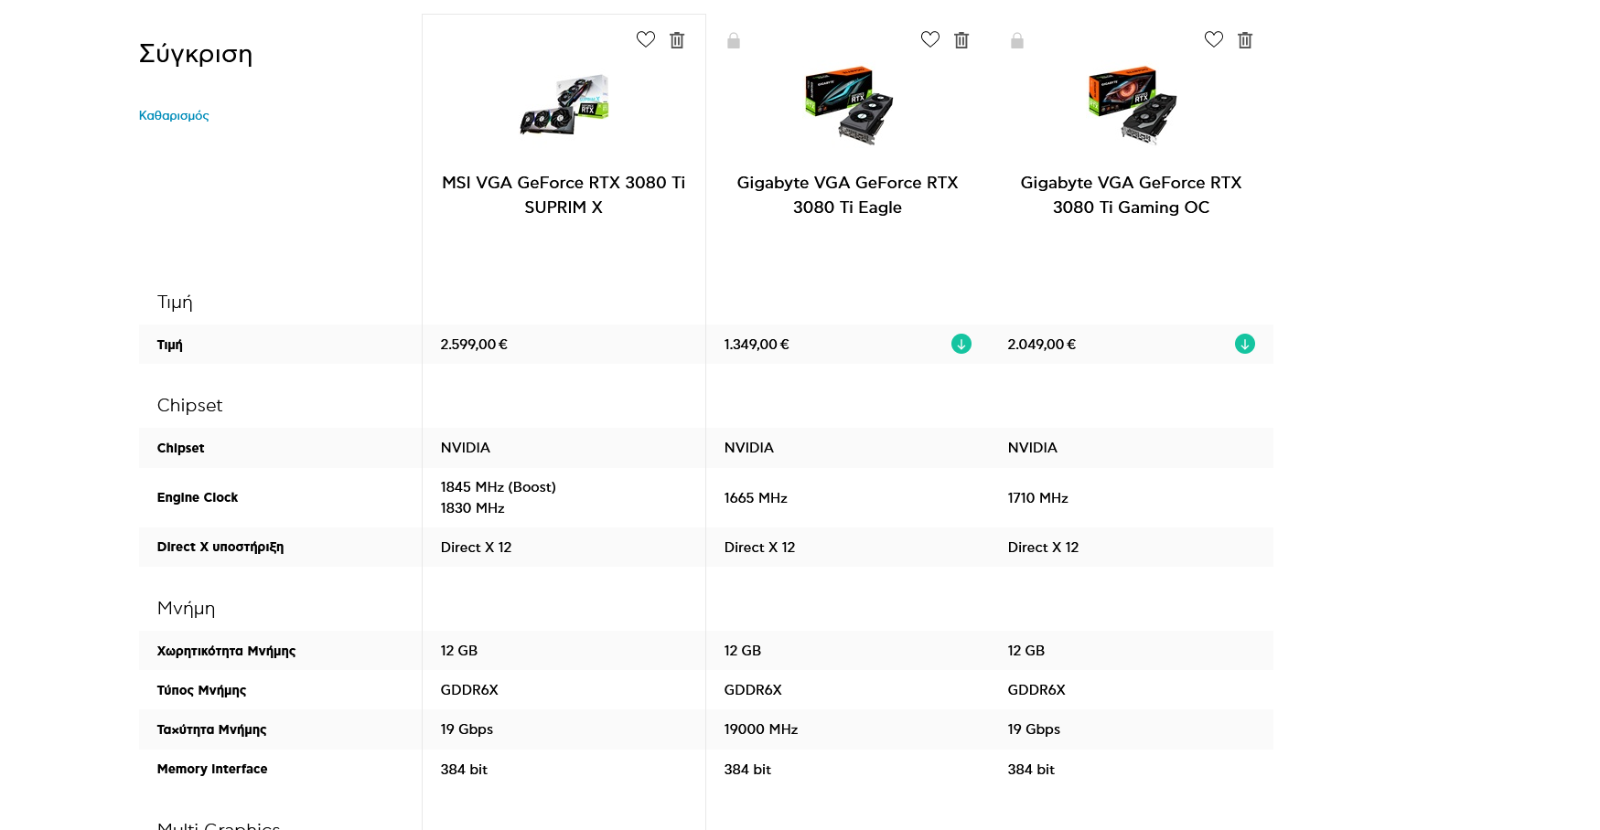Favorite the Gigabyte 3080 Ti Eagle

[x=930, y=40]
